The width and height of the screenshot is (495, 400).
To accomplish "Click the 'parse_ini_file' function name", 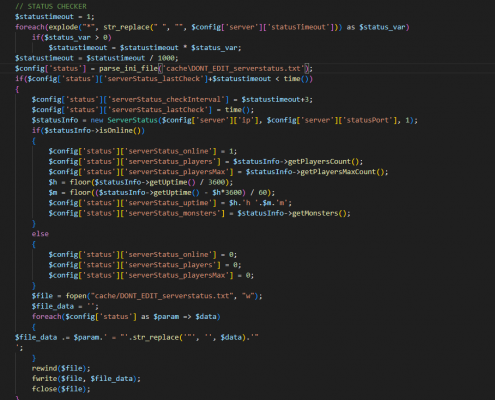I will click(x=128, y=68).
